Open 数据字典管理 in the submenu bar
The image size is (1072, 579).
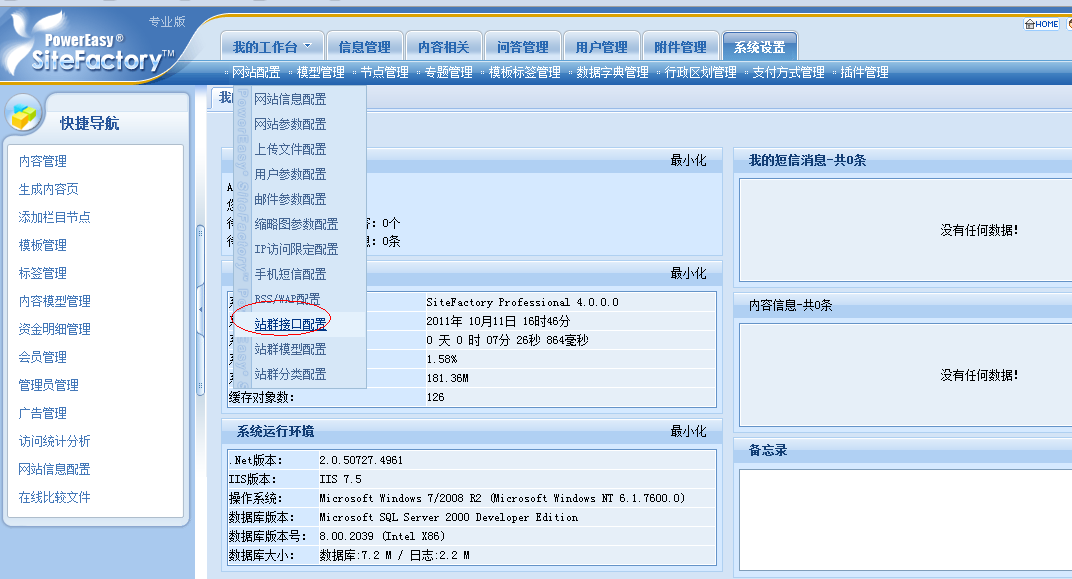(x=613, y=72)
